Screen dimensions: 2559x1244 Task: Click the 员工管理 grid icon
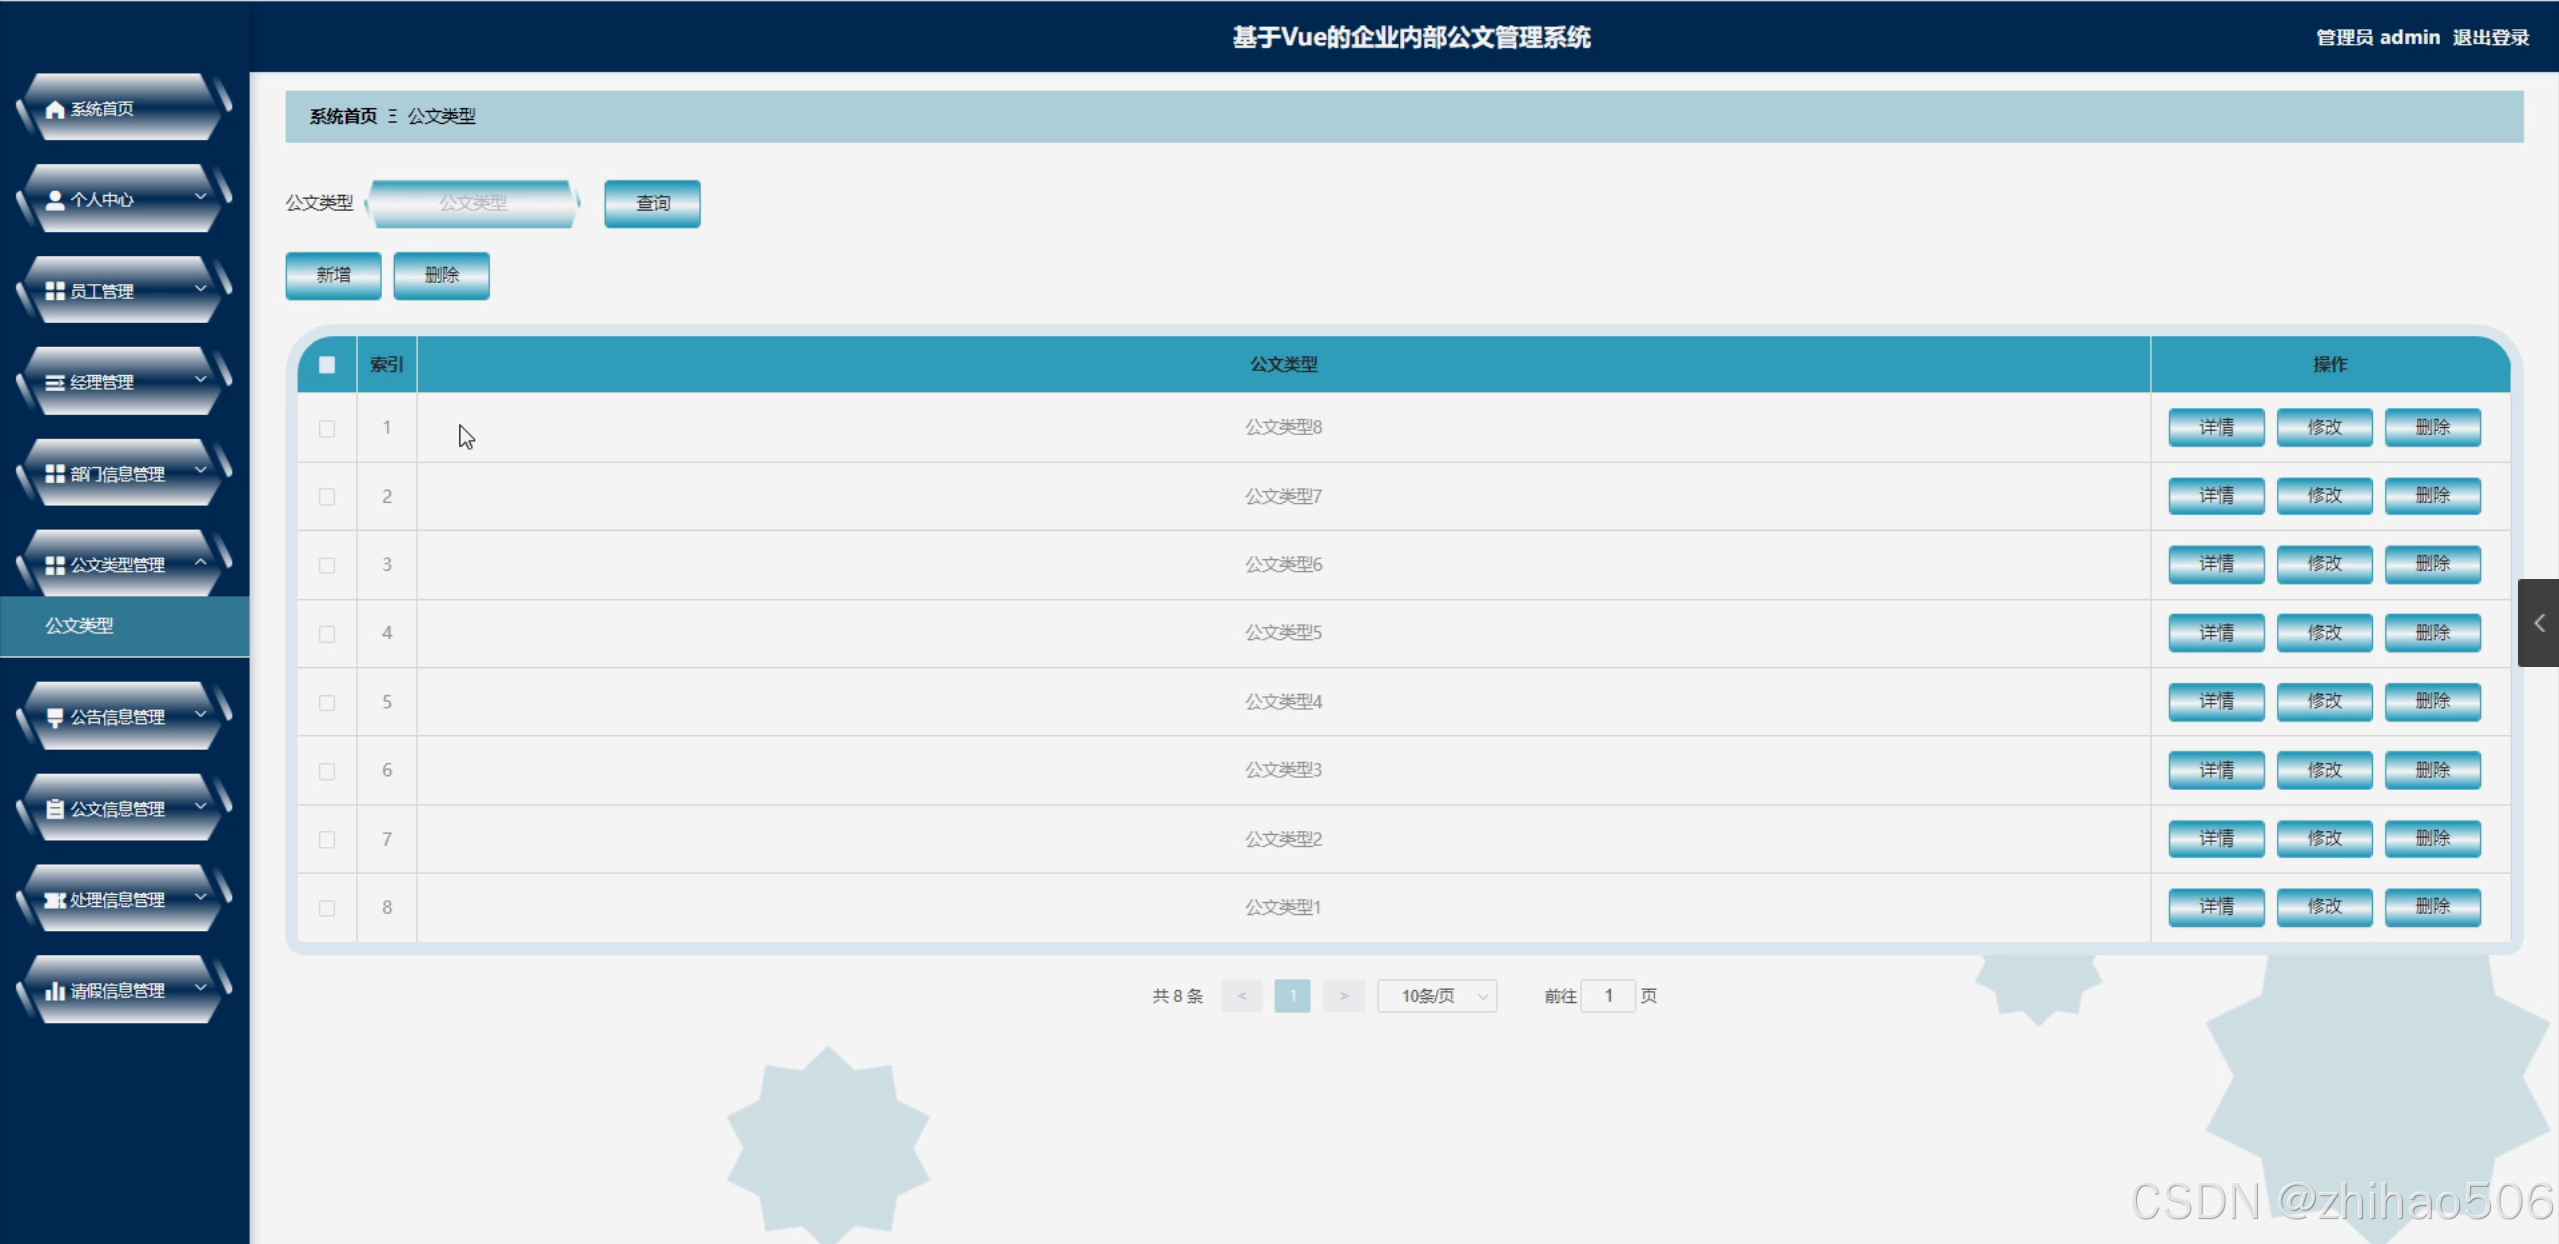coord(54,291)
